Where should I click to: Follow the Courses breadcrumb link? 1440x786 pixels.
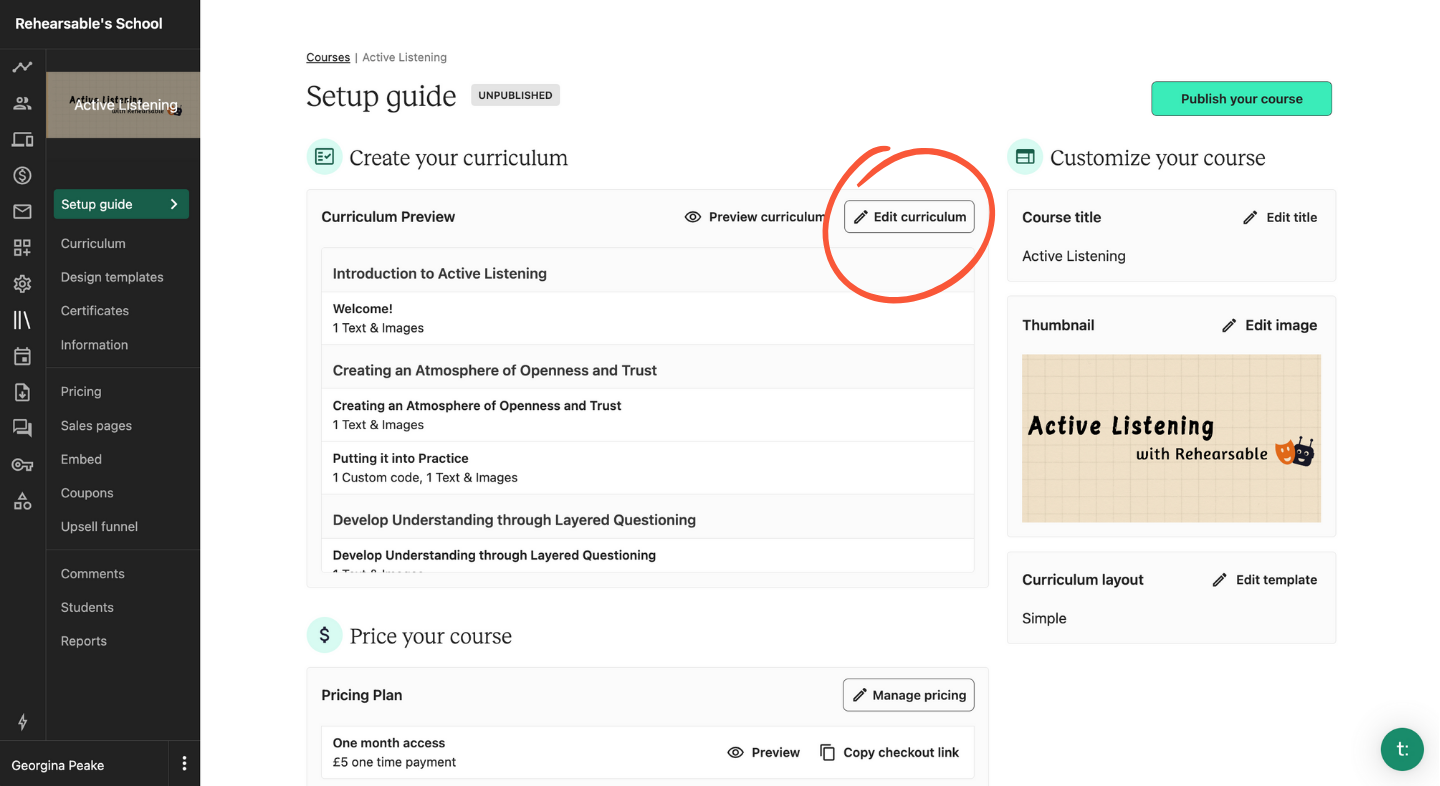(x=328, y=57)
